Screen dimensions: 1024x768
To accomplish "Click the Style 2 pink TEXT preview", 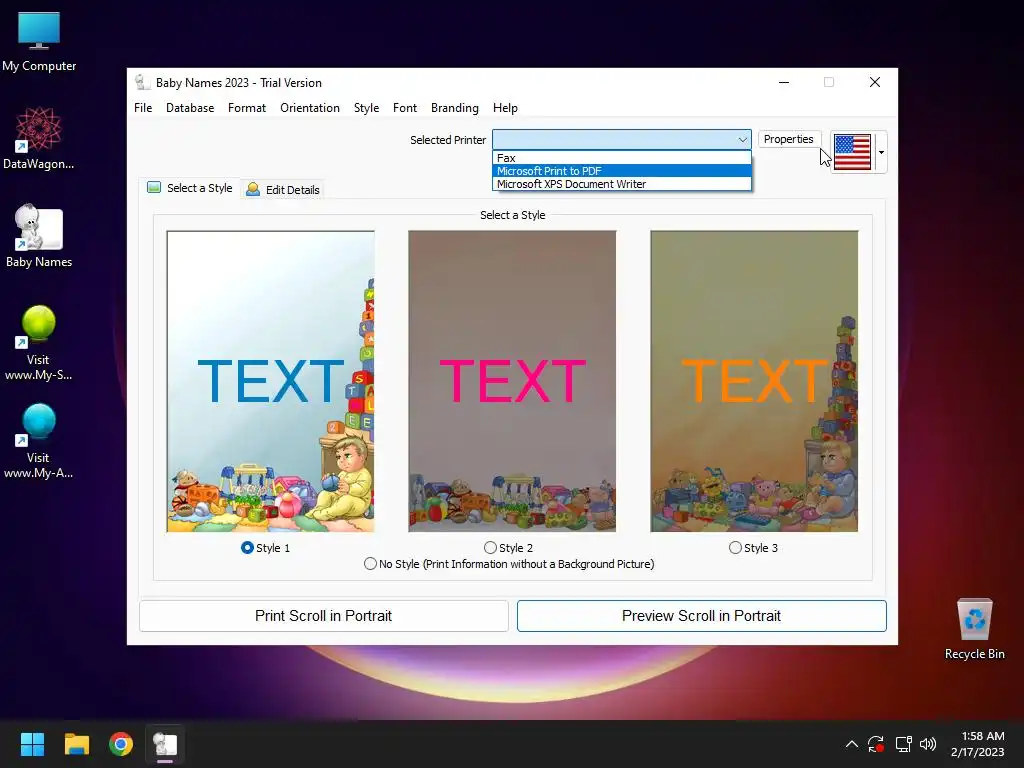I will 512,381.
